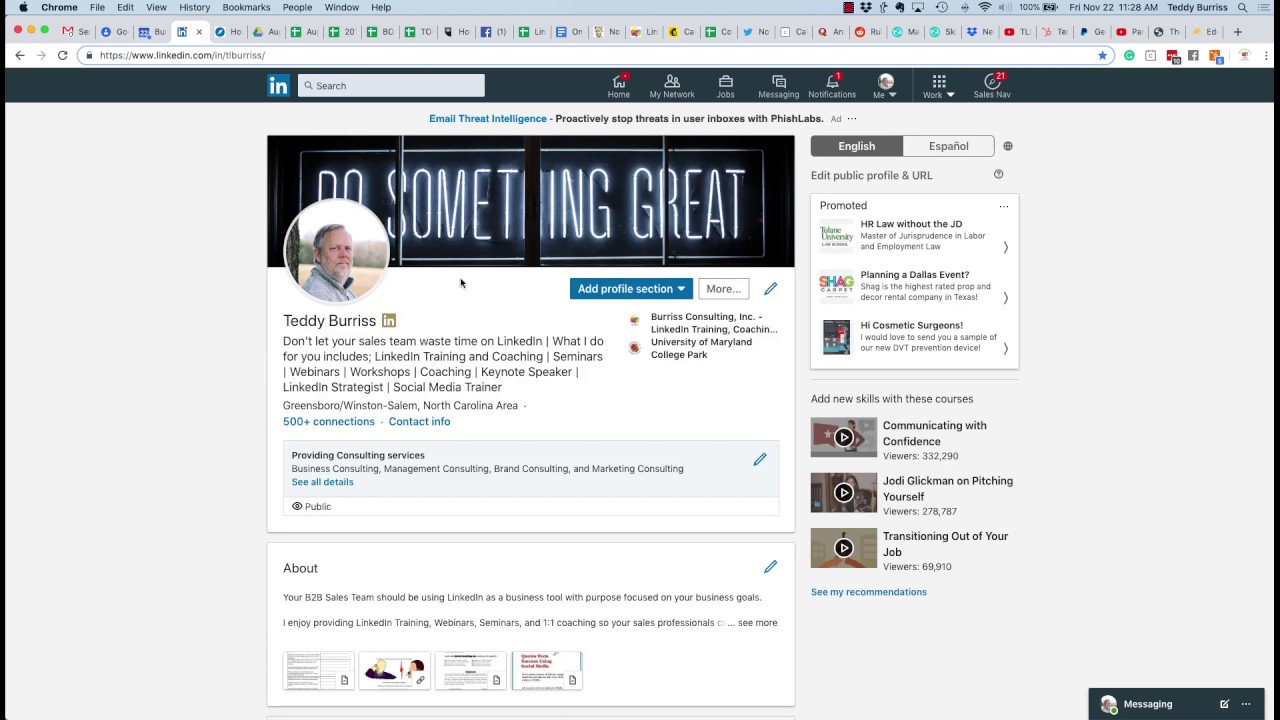Open the Jobs briefcase icon

click(725, 86)
